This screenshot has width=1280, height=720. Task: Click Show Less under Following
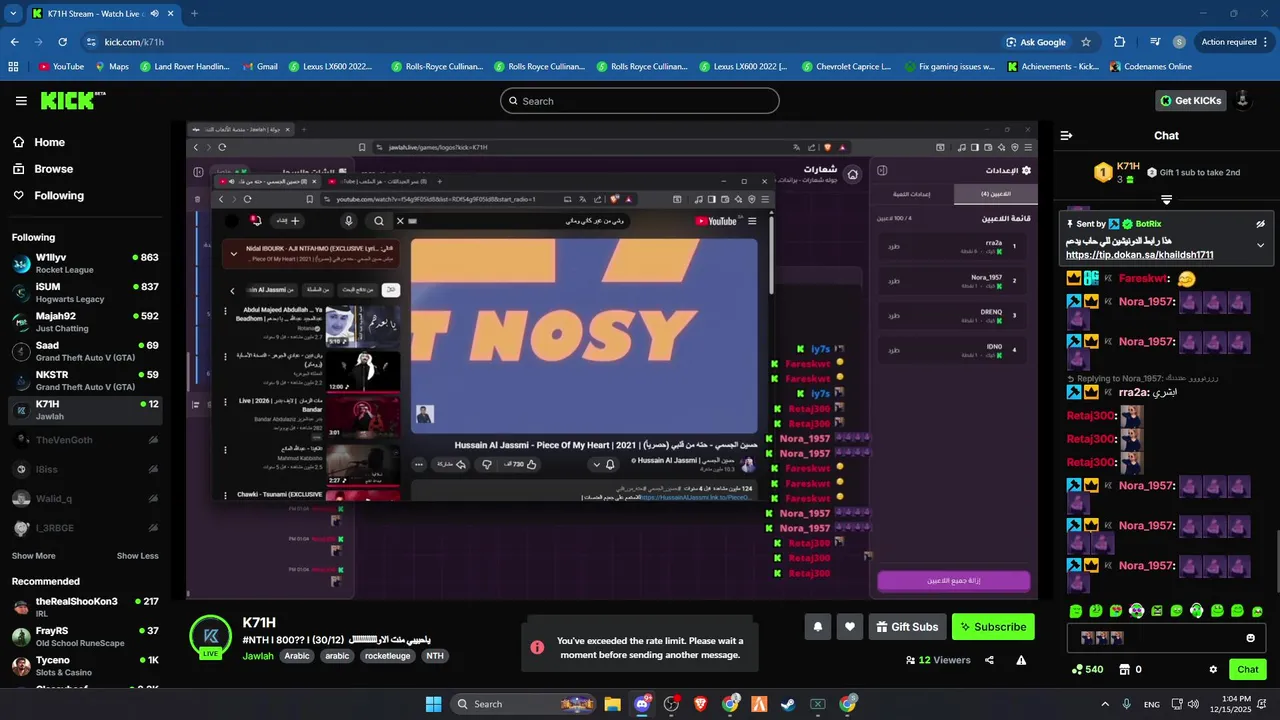(x=137, y=556)
